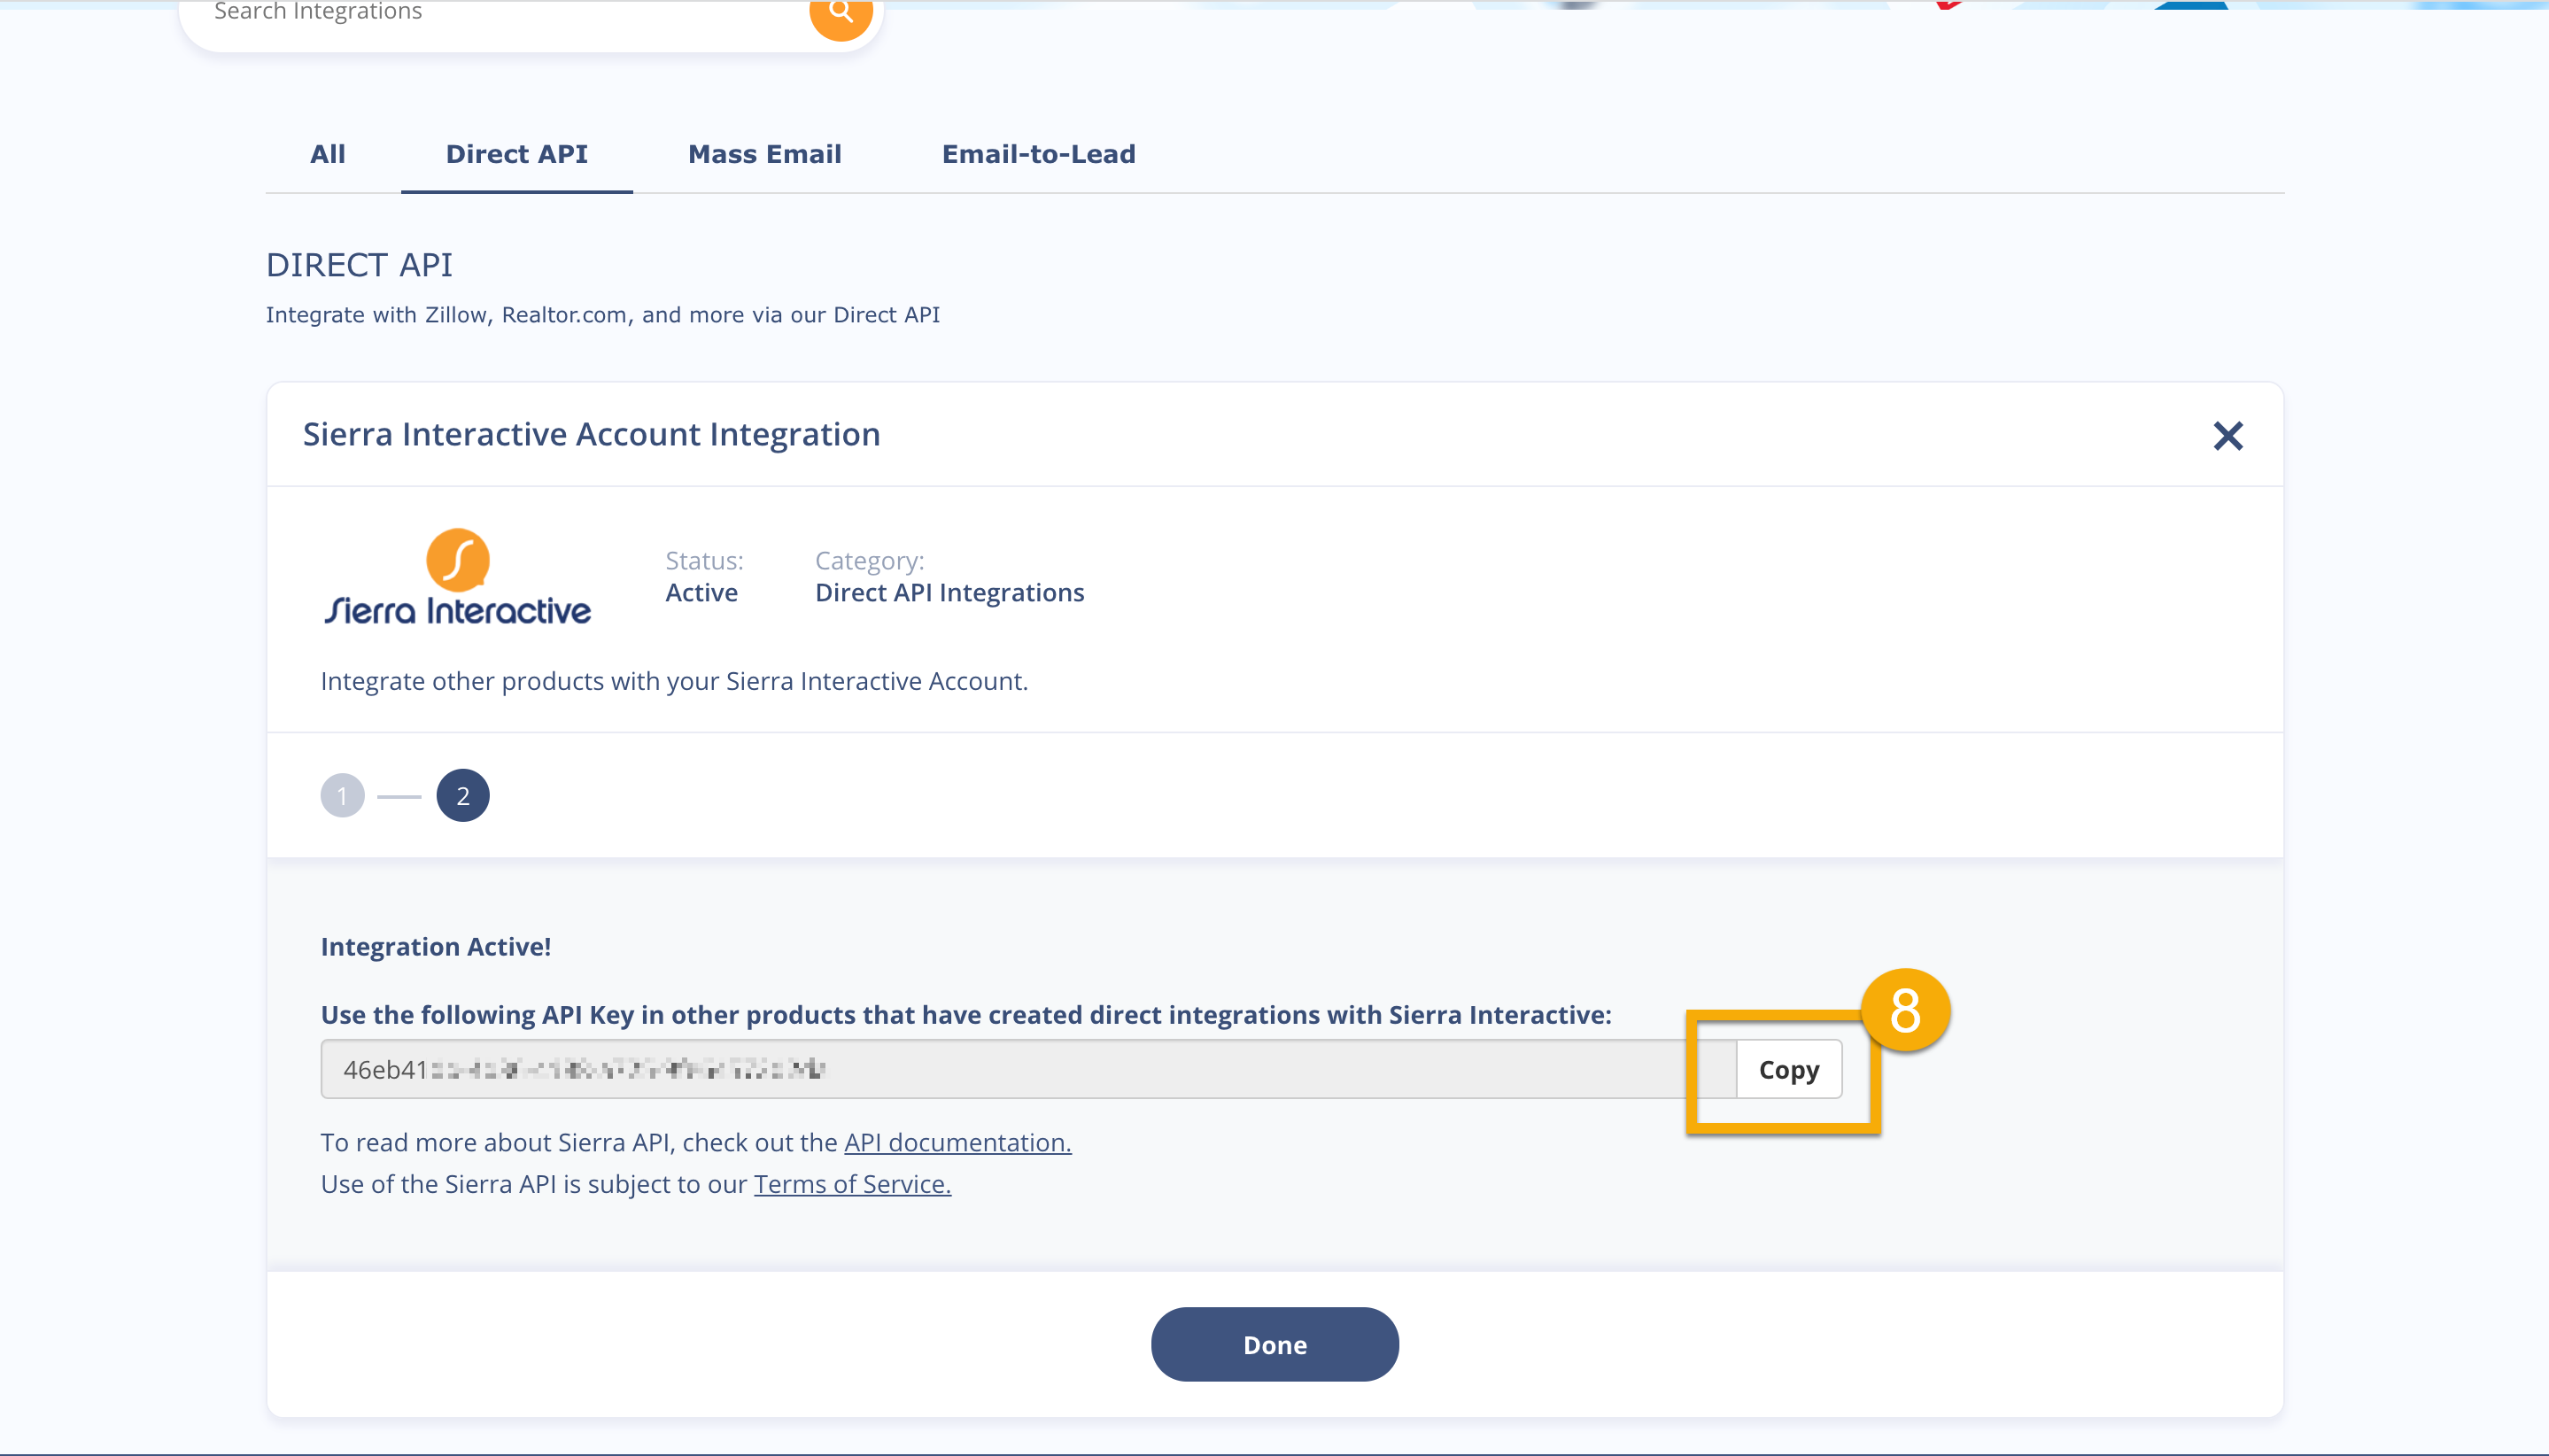Open the Email-to-Lead tab
The image size is (2549, 1456).
pos(1038,154)
